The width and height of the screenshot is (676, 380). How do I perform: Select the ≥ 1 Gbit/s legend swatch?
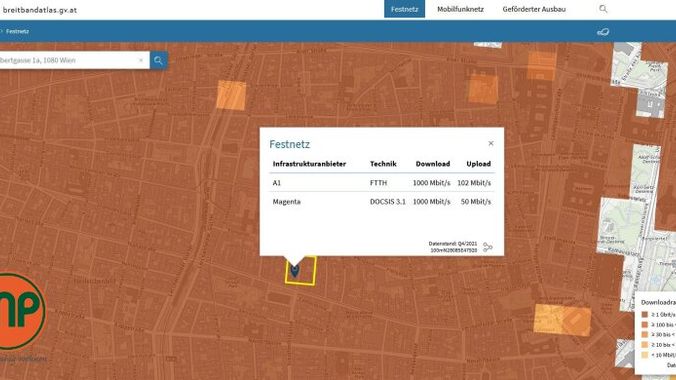645,315
